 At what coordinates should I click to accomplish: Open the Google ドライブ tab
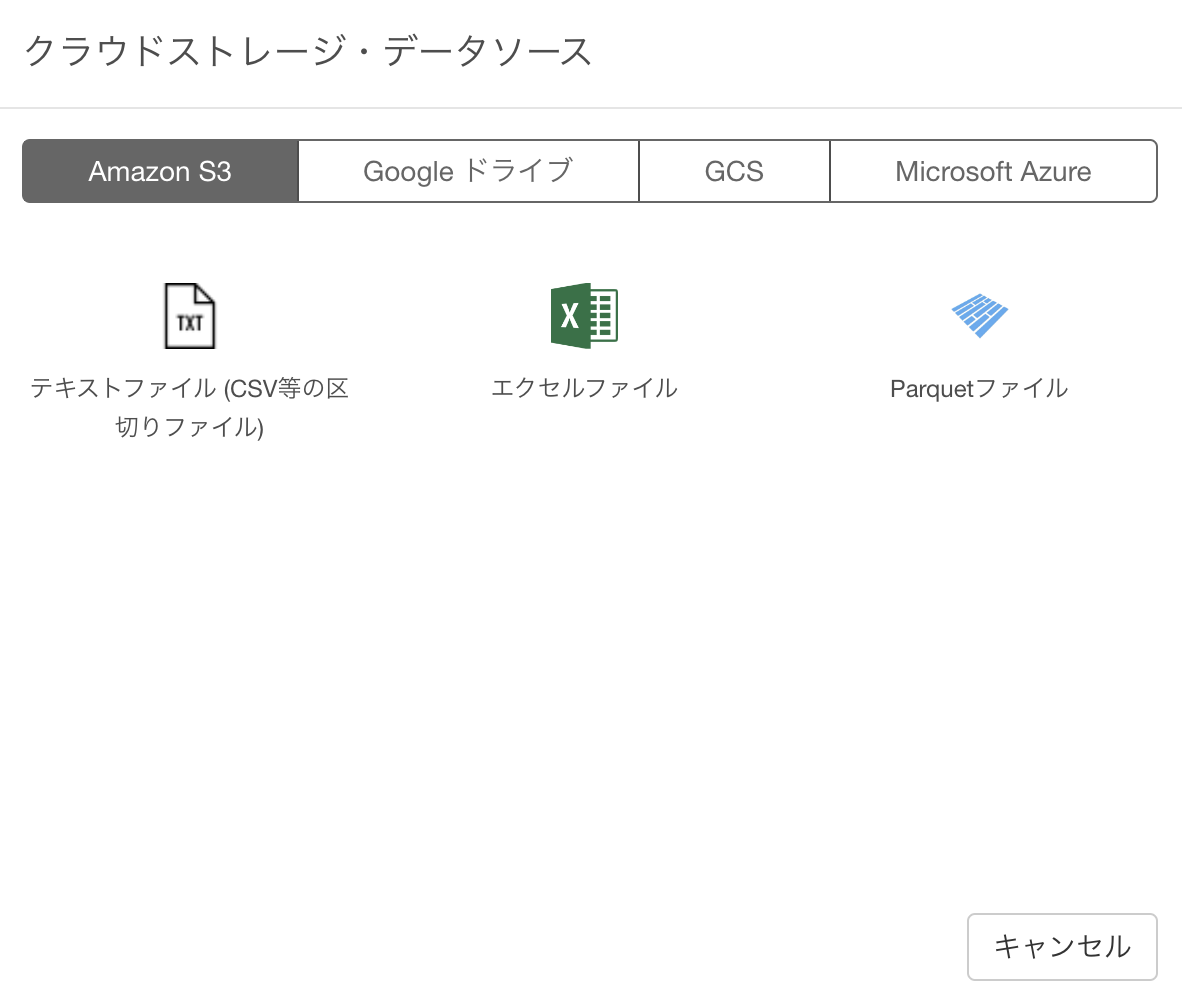pyautogui.click(x=469, y=171)
